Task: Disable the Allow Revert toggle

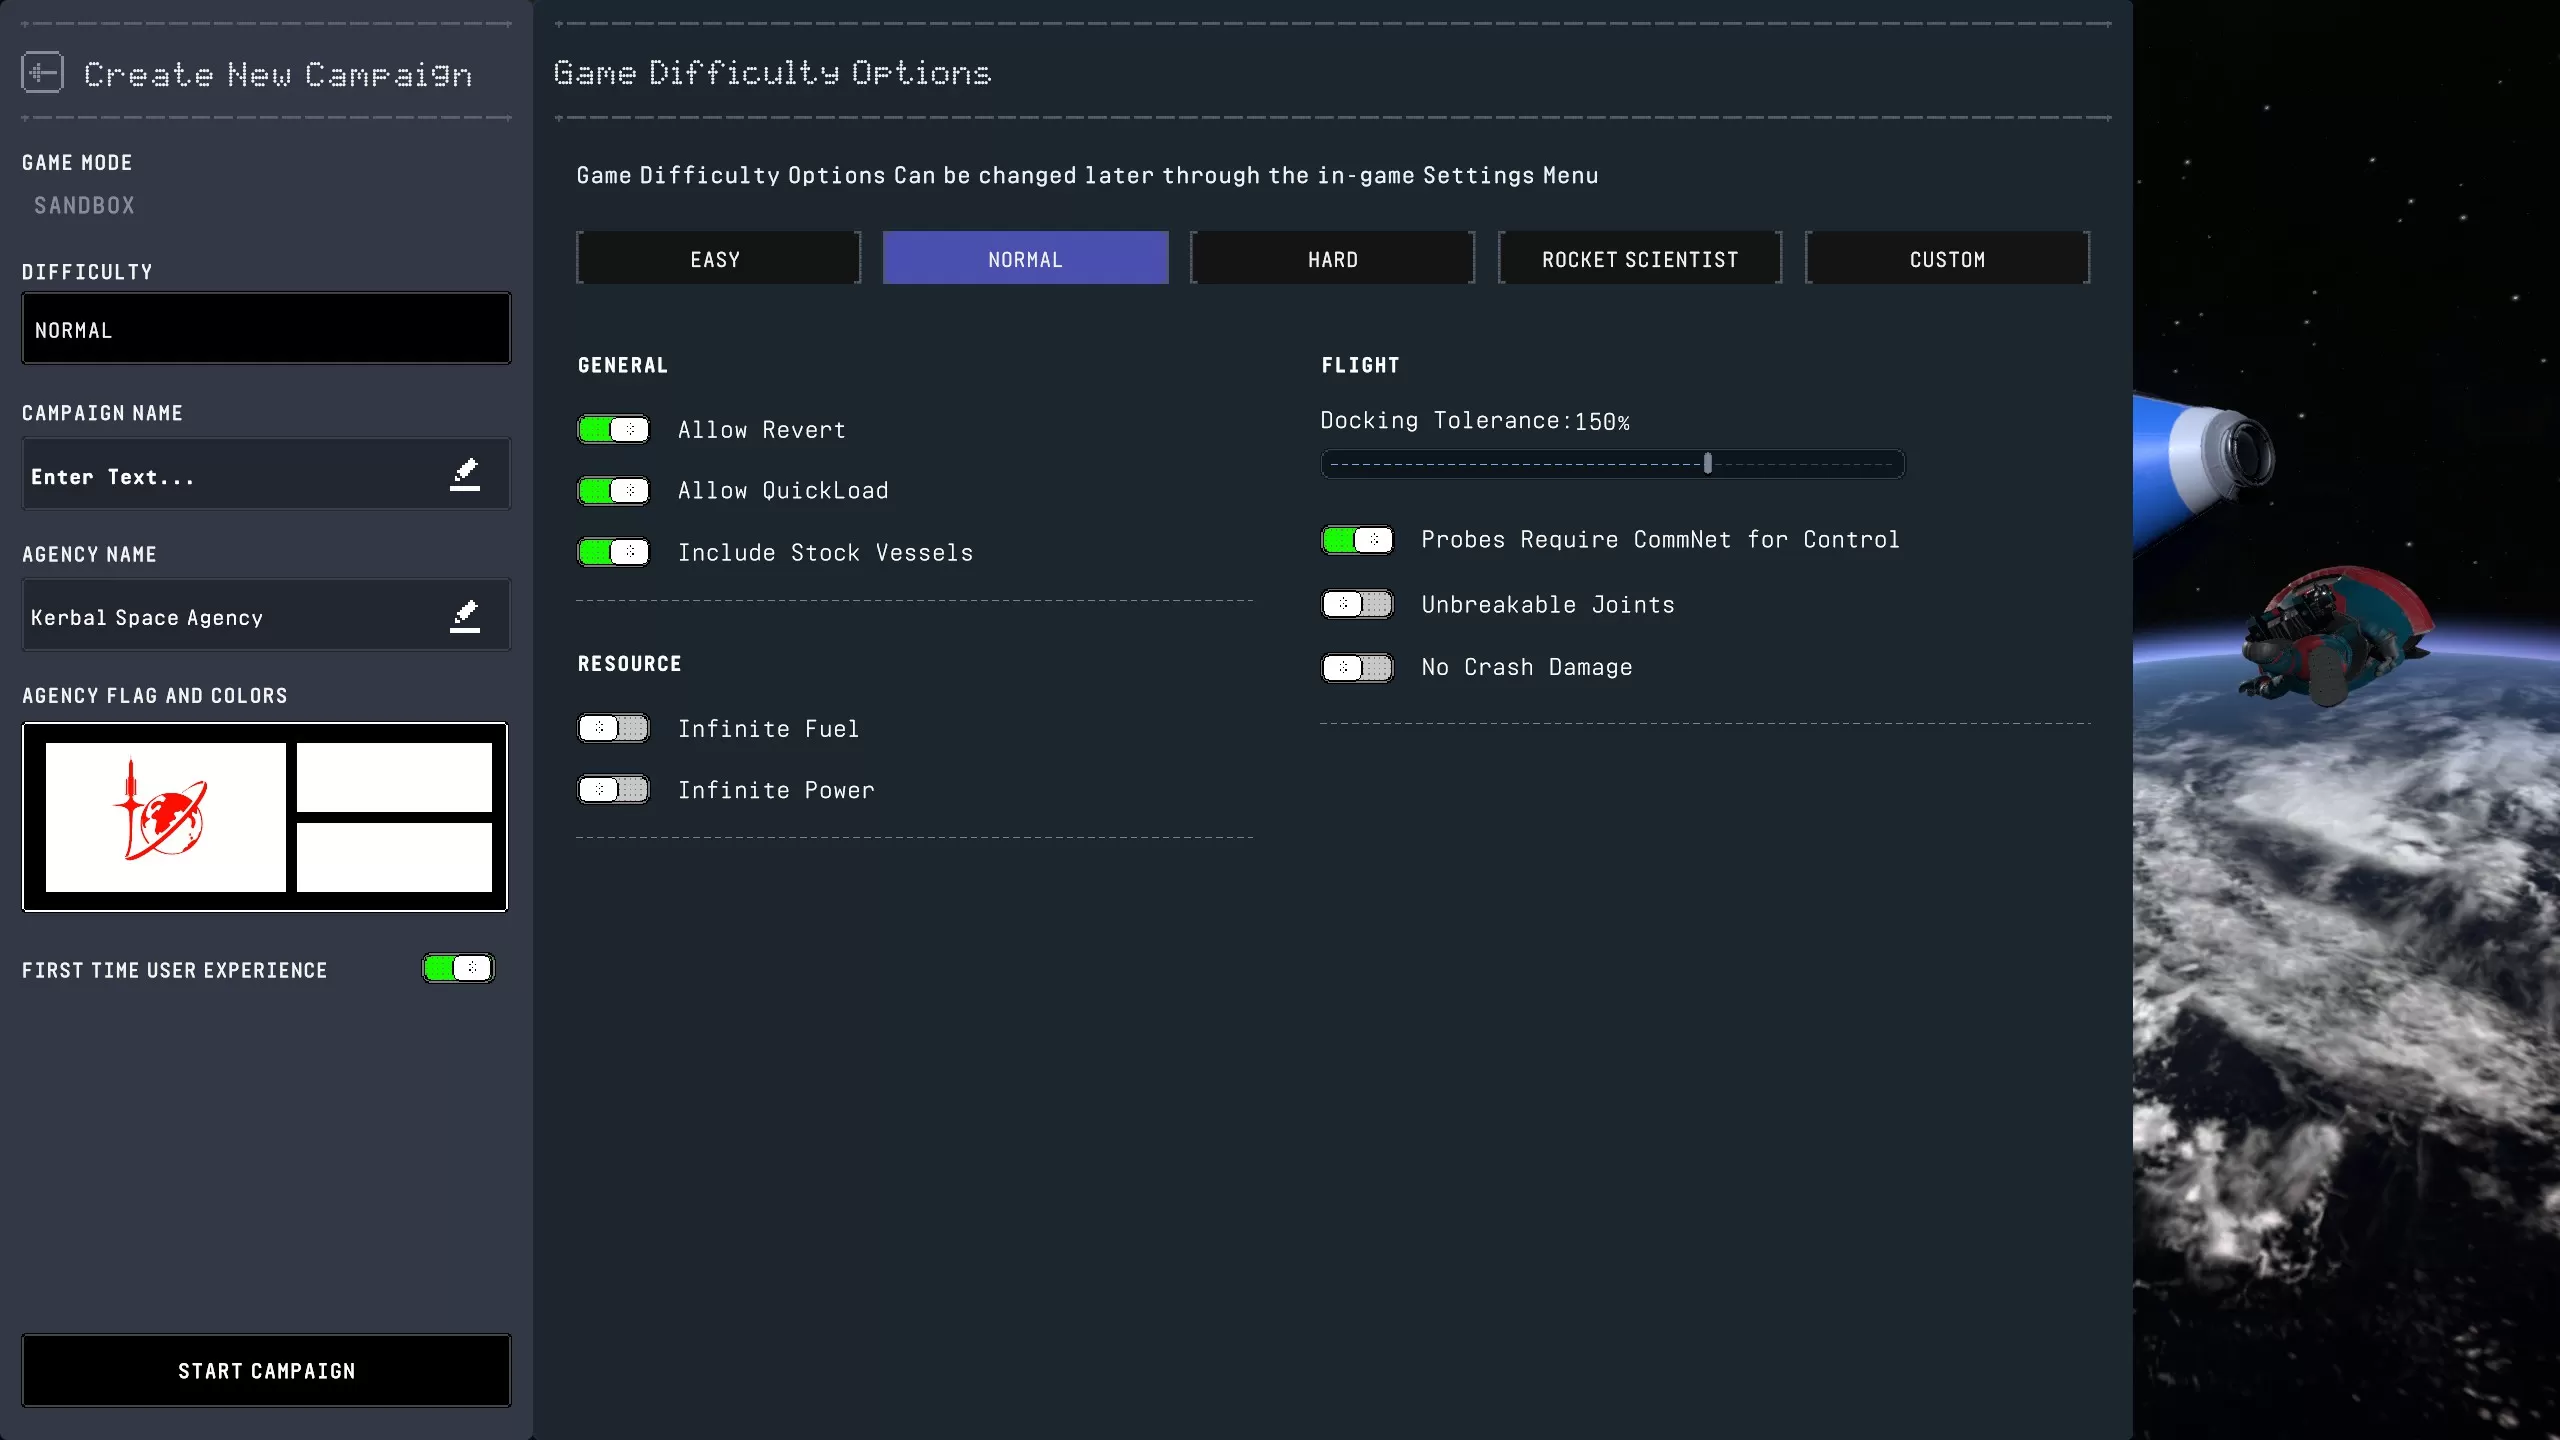Action: click(613, 430)
